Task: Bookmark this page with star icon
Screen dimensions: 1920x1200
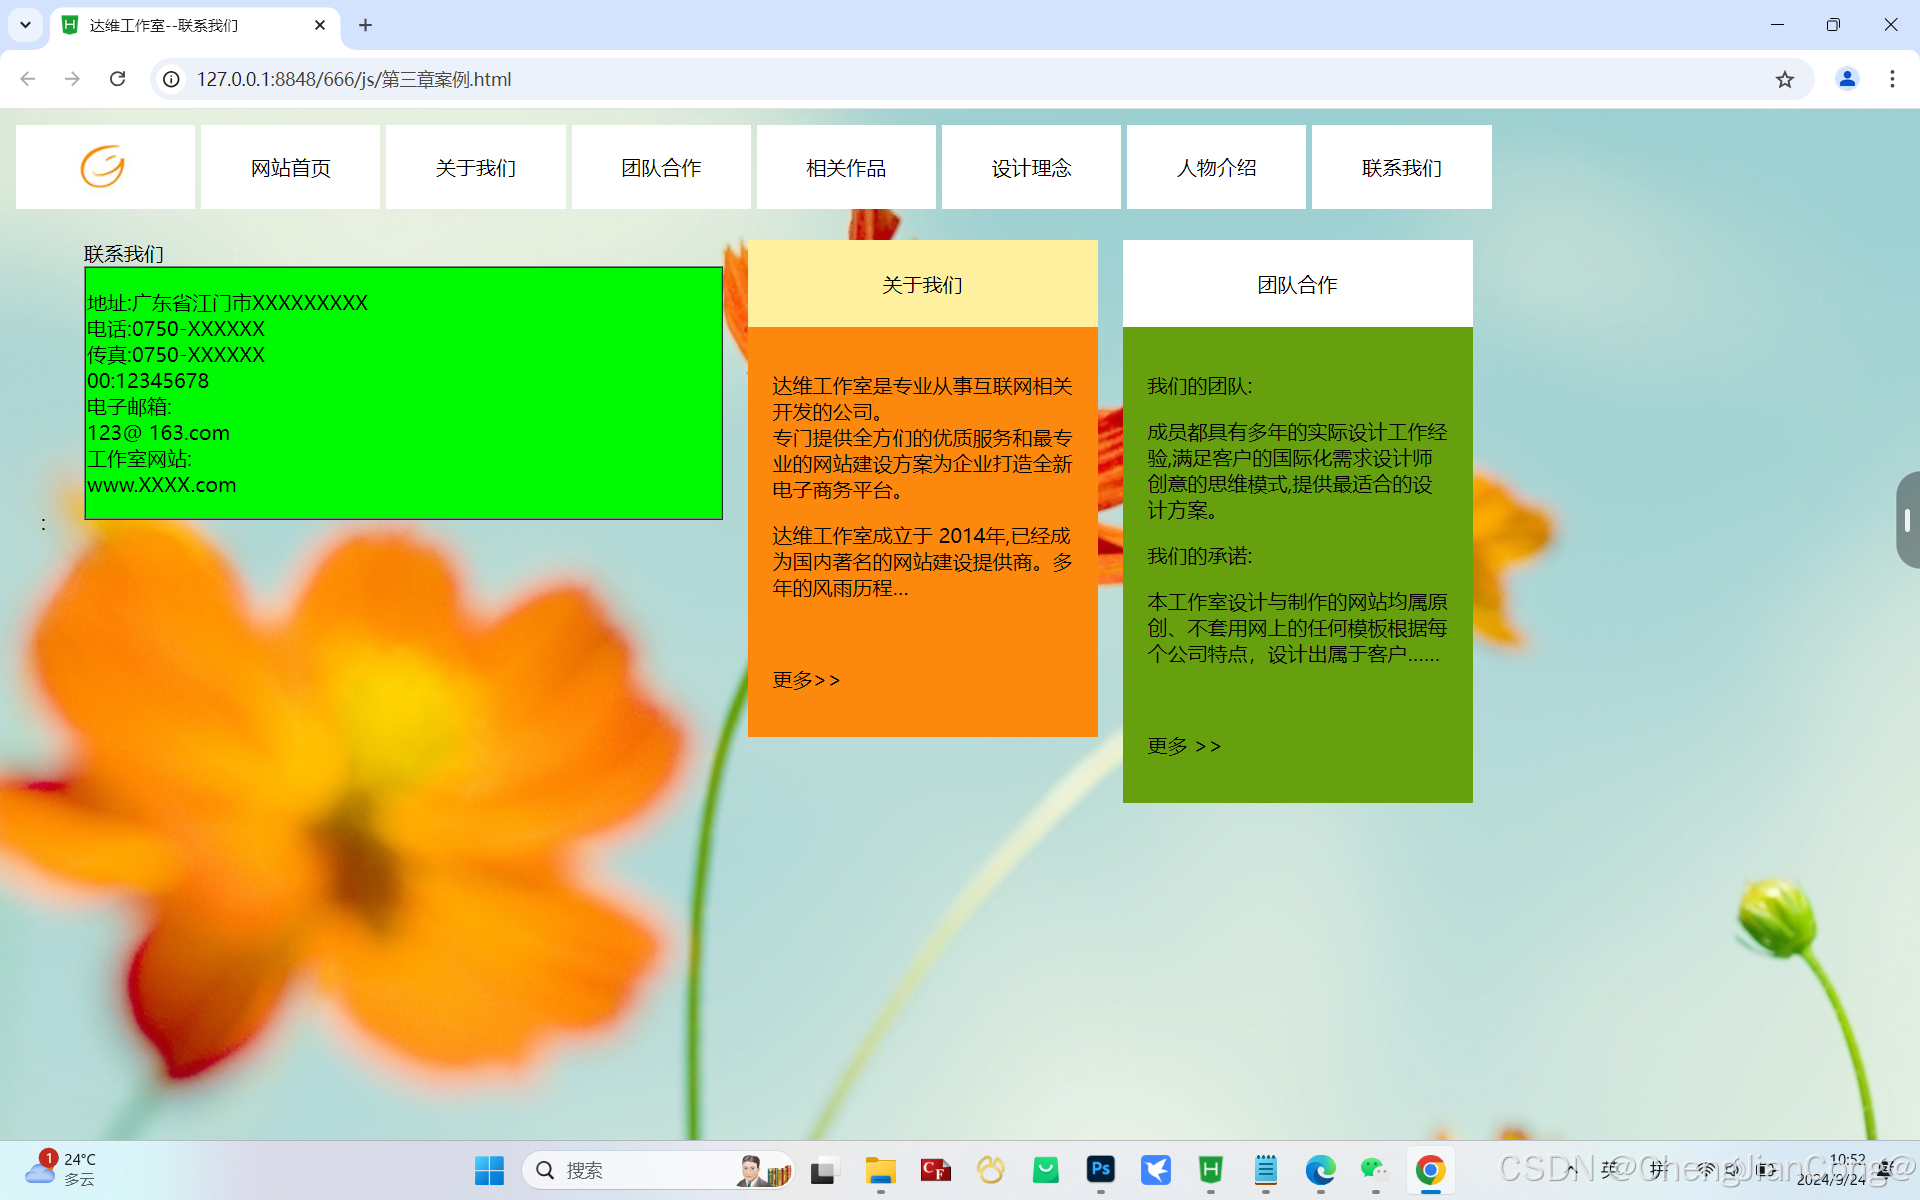Action: point(1784,79)
